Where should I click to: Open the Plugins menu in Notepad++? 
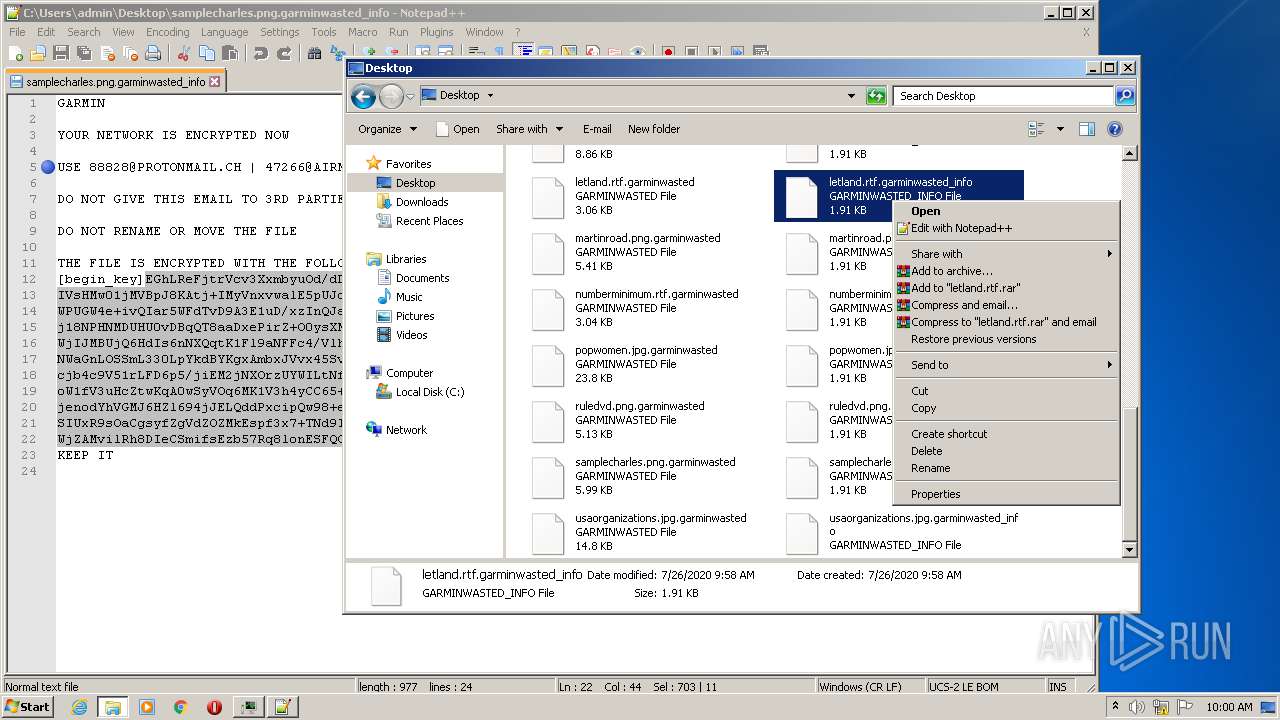[x=437, y=32]
